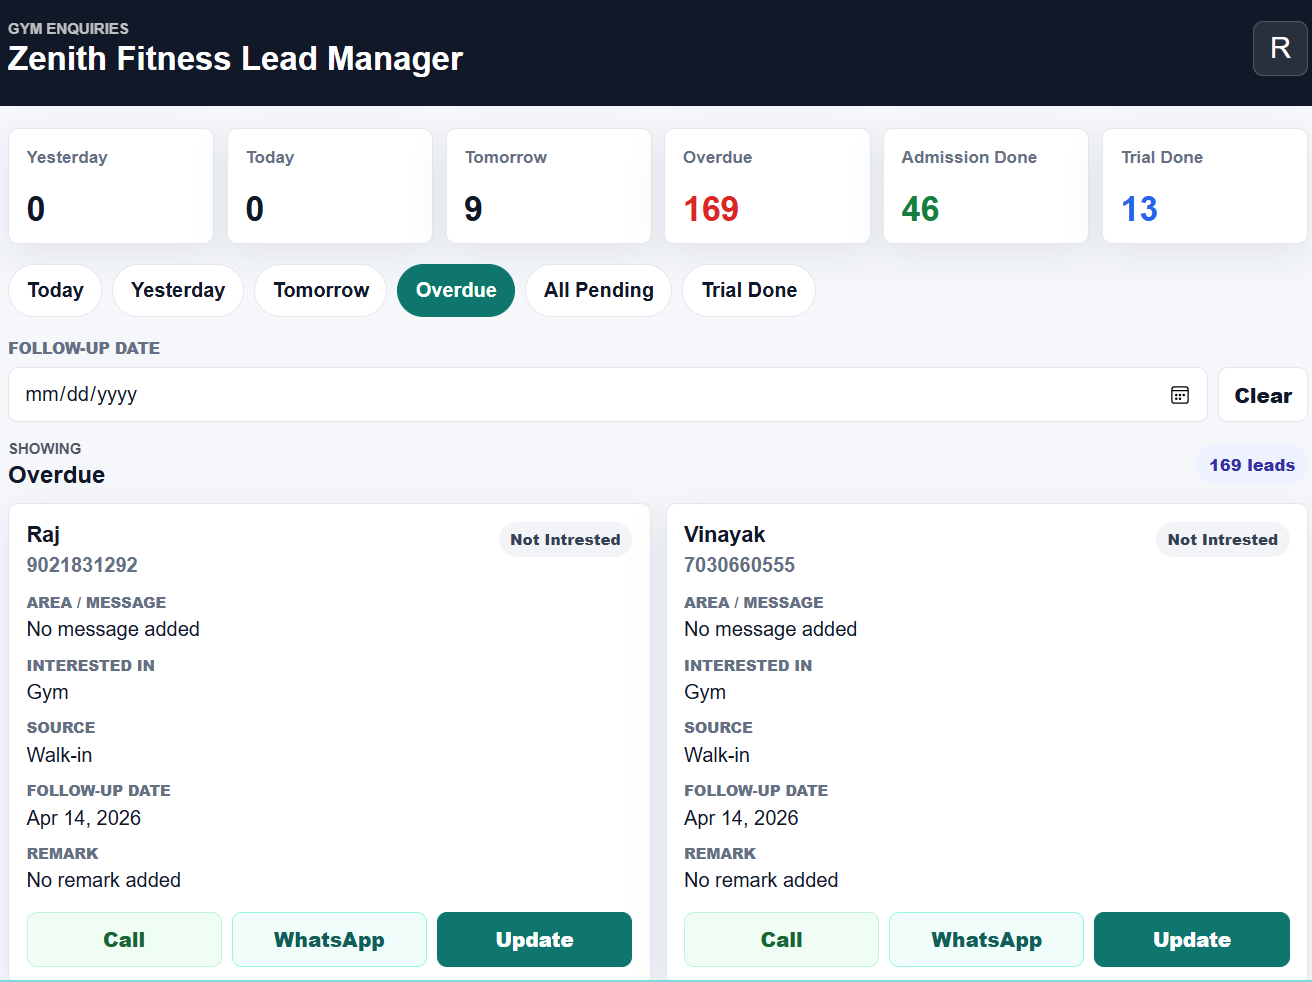Switch to the Yesterday filter tab
The height and width of the screenshot is (982, 1312).
tap(178, 290)
